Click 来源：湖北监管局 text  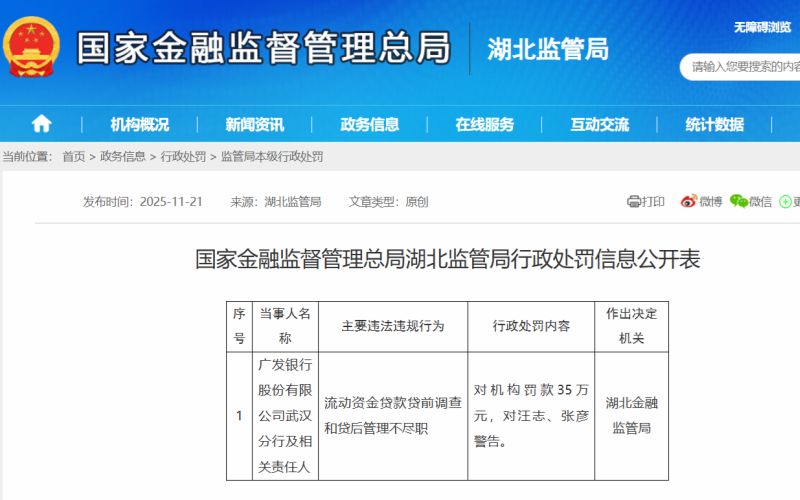tap(276, 202)
